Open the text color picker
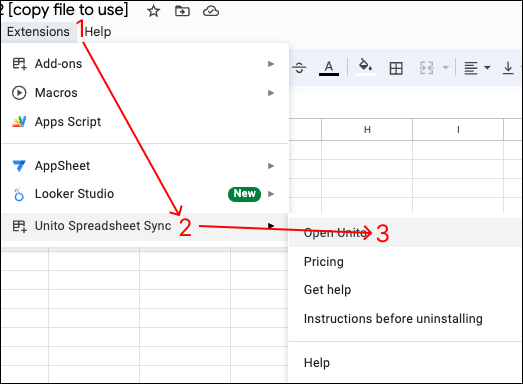523x384 pixels. 329,68
